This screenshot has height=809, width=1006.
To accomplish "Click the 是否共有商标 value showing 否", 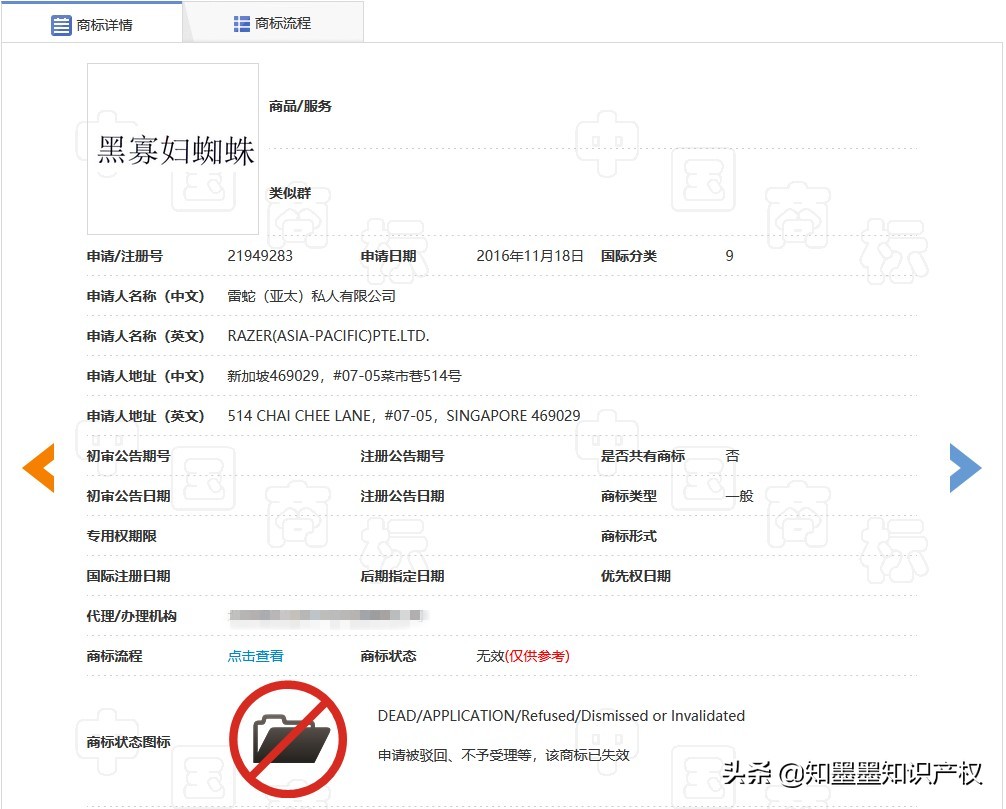I will pyautogui.click(x=731, y=456).
